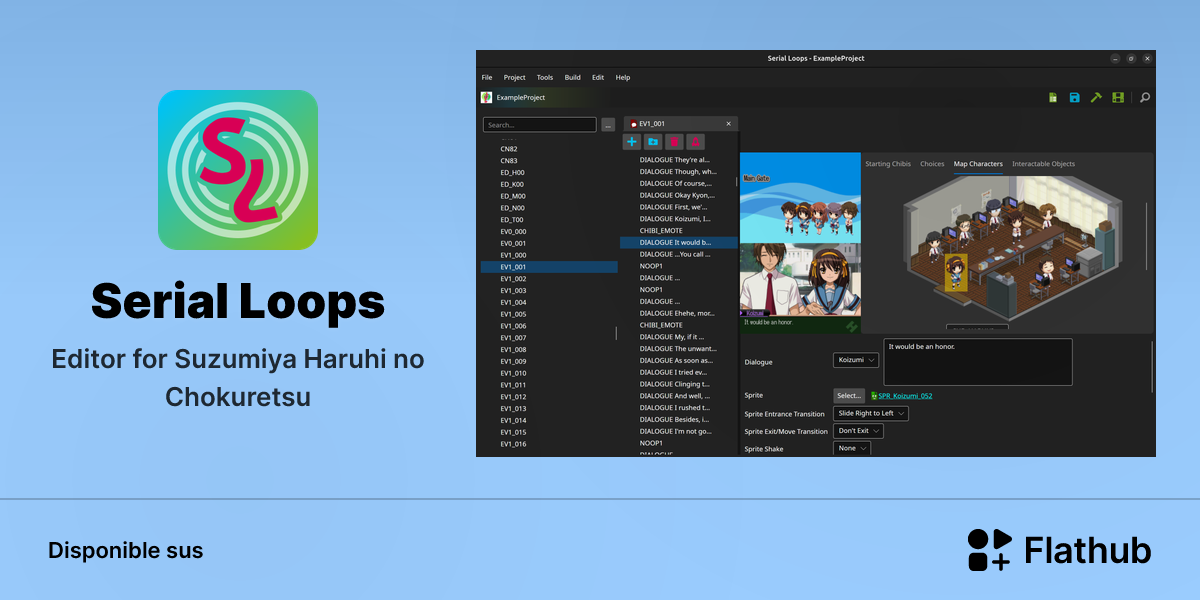Image resolution: width=1200 pixels, height=600 pixels.
Task: Close the EV1_001 editor tab
Action: tap(728, 124)
